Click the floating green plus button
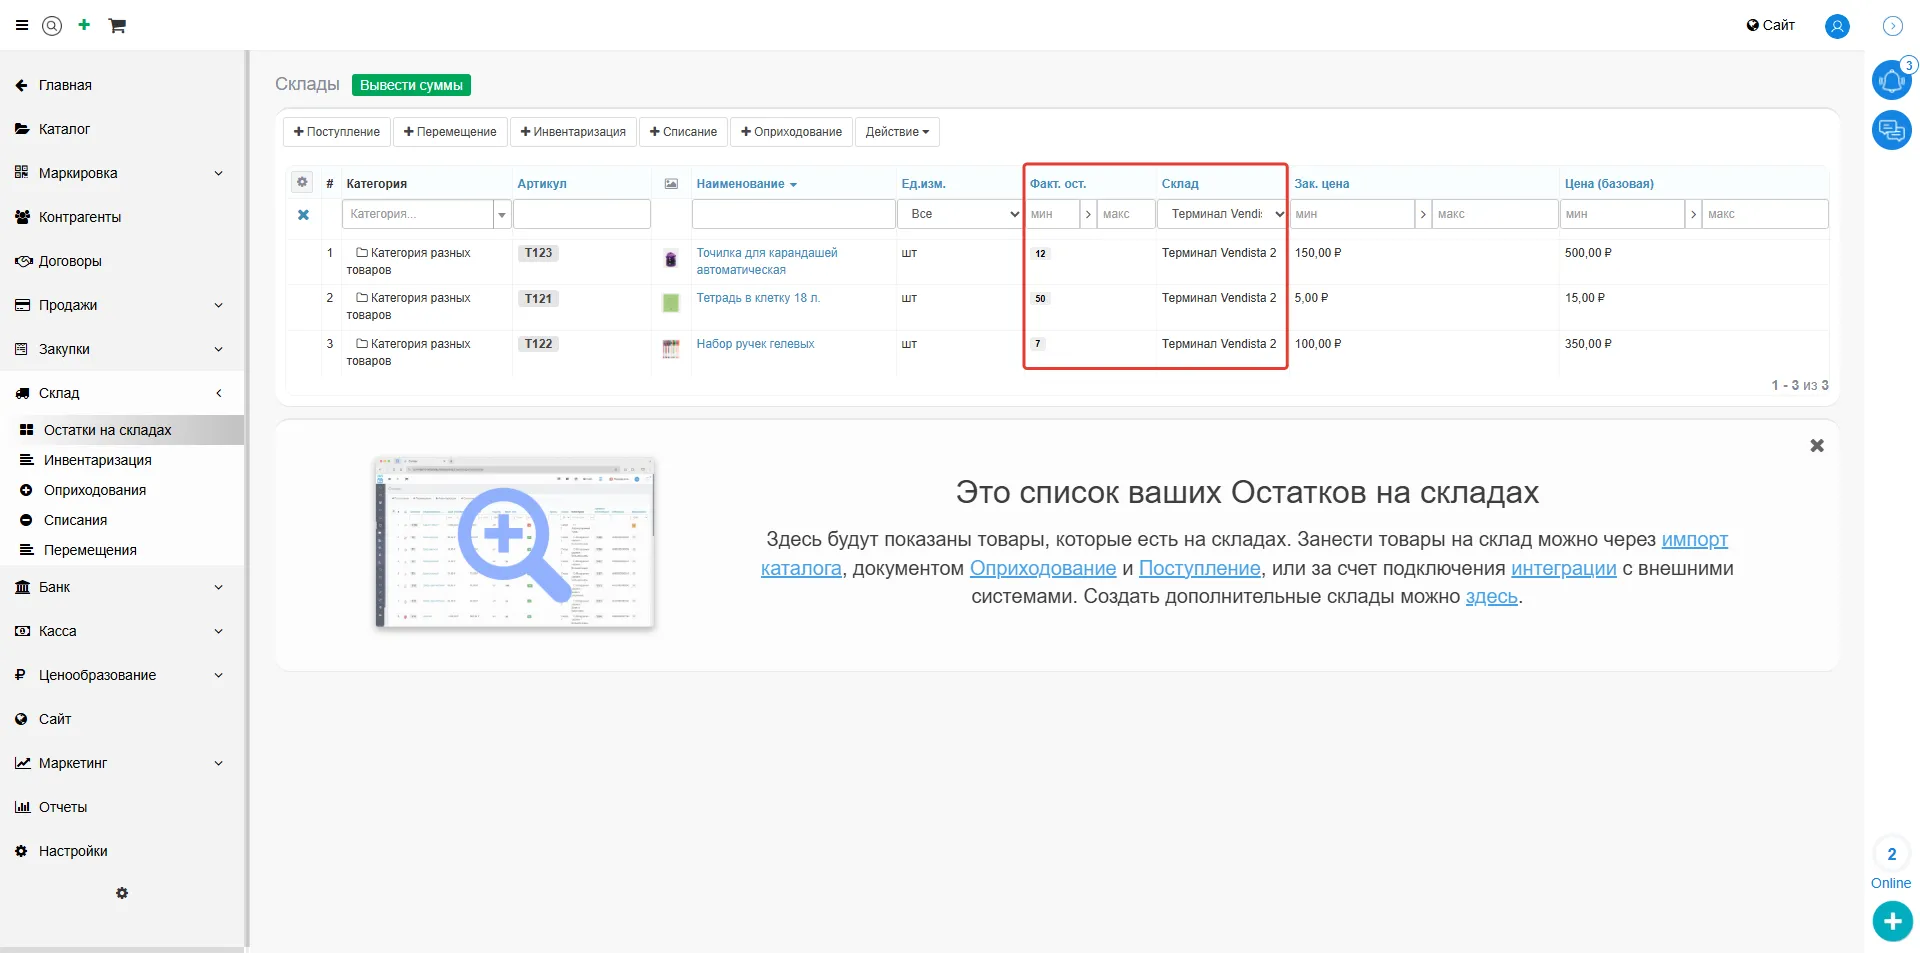 (1891, 920)
